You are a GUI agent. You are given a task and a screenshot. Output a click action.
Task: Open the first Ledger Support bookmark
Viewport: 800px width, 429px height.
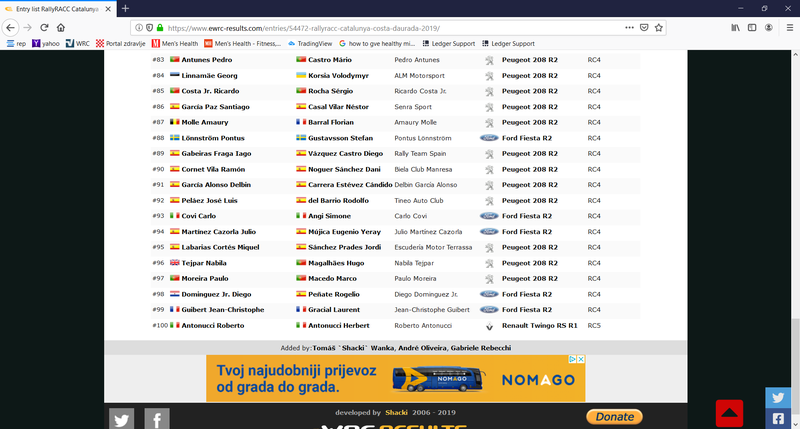(x=448, y=43)
